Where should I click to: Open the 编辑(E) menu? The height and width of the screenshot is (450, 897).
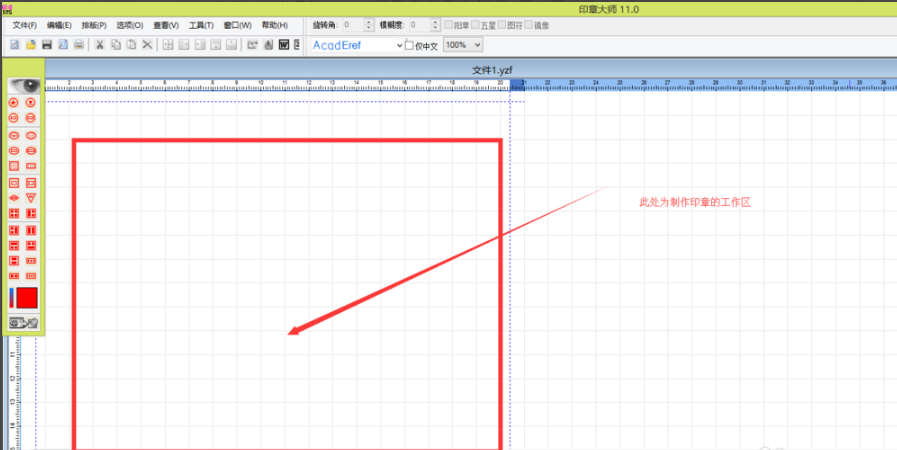tap(59, 26)
